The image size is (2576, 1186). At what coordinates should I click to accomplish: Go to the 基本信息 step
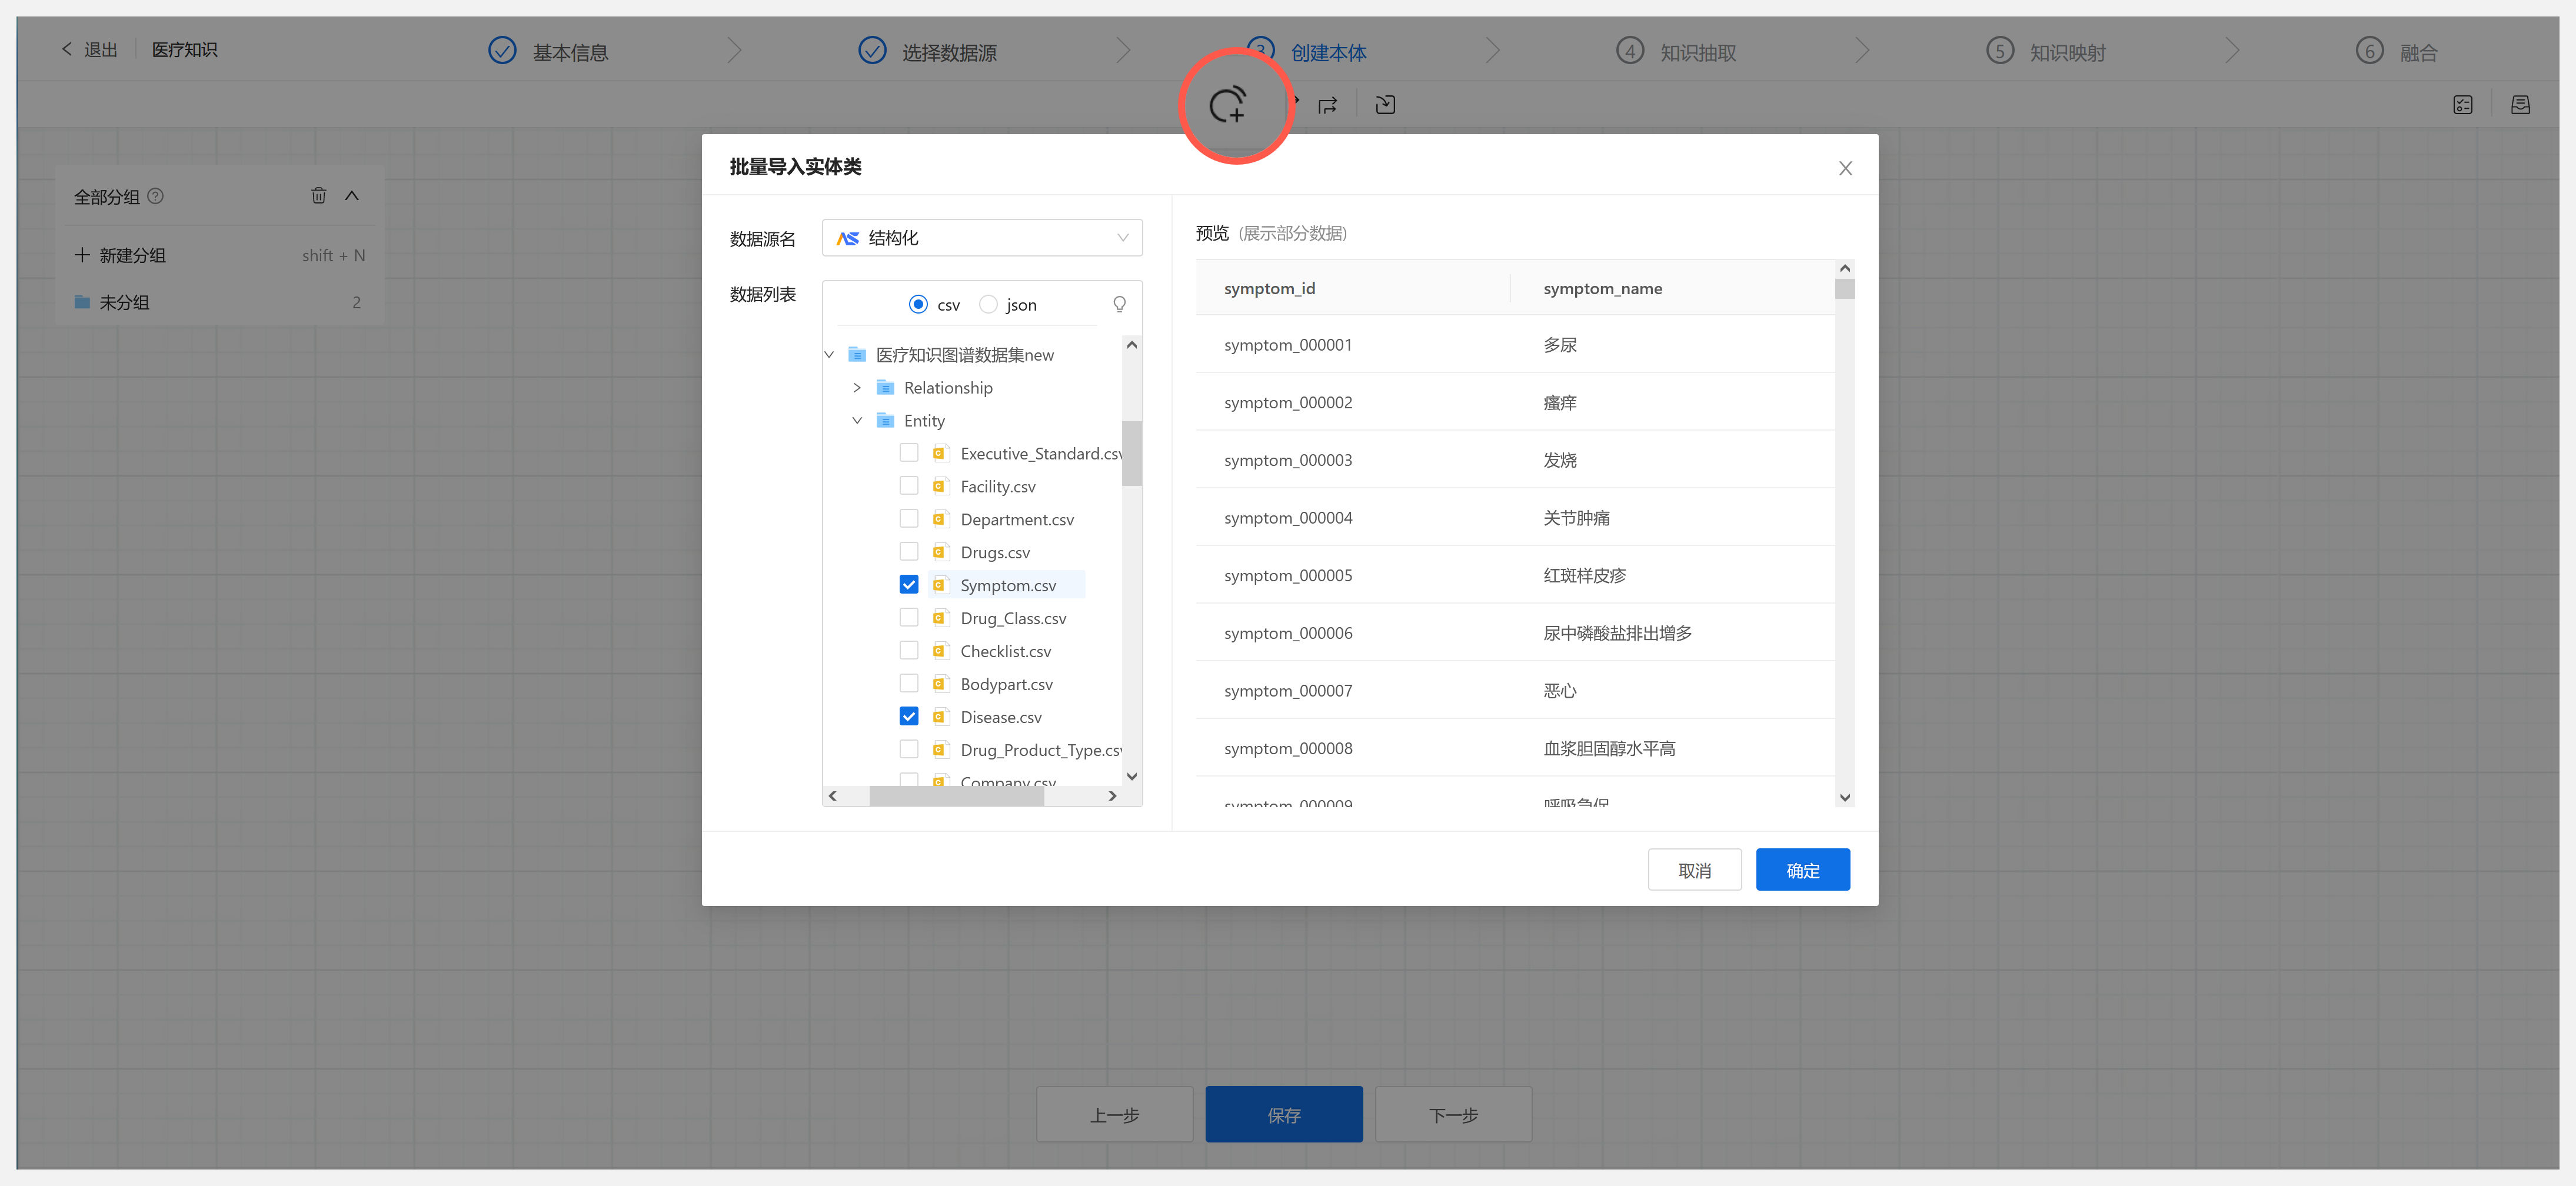tap(549, 52)
